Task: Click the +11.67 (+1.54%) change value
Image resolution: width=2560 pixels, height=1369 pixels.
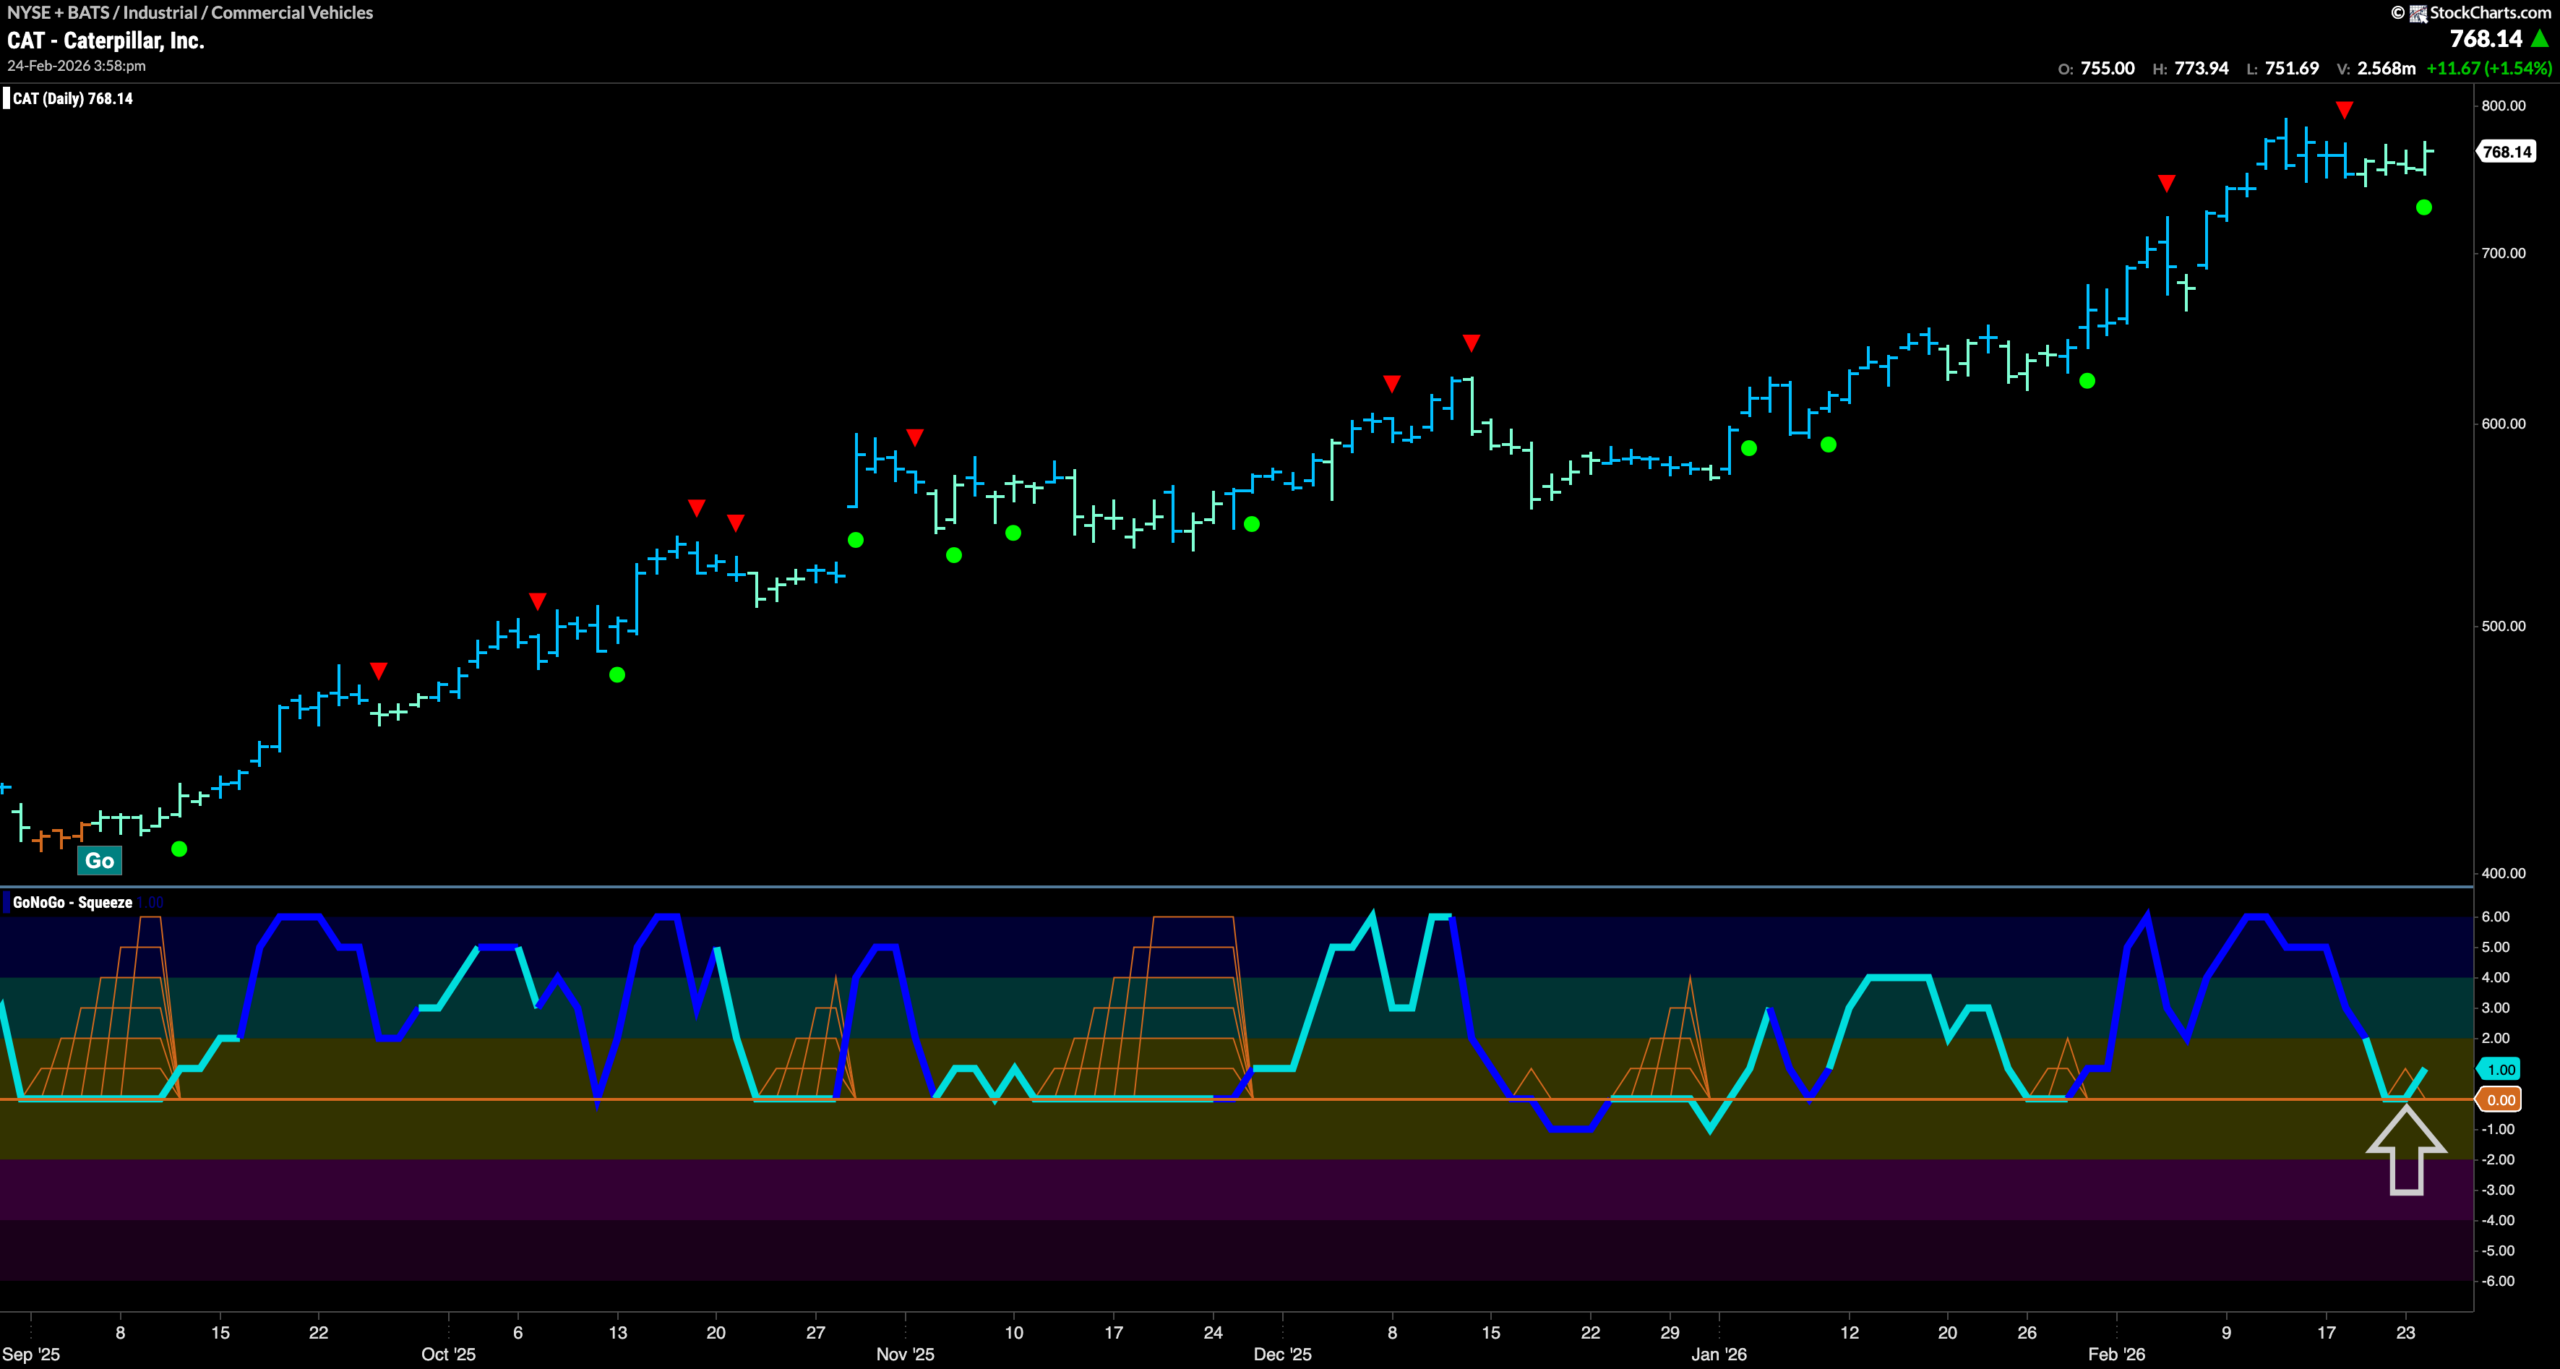Action: [x=2489, y=68]
